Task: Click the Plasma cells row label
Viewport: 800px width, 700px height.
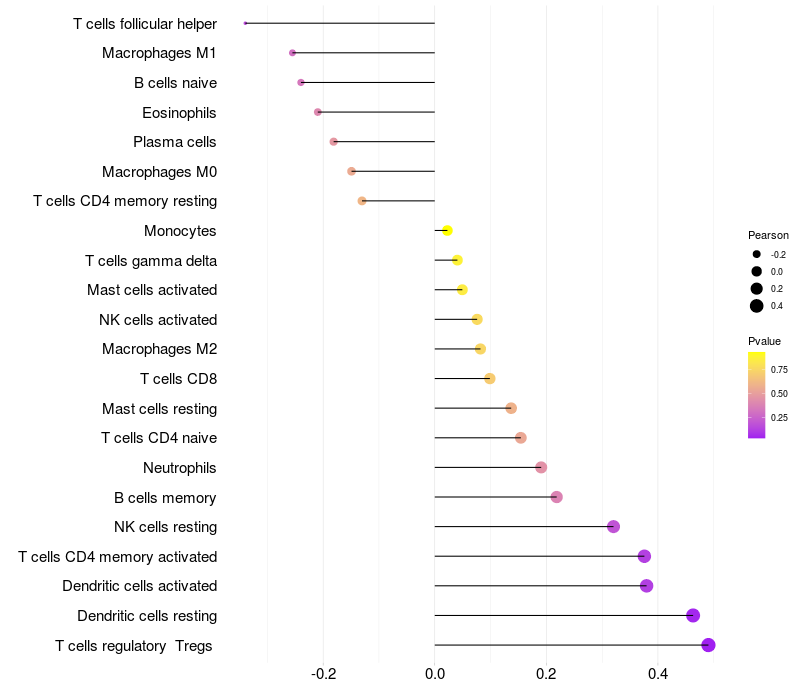Action: coord(174,142)
